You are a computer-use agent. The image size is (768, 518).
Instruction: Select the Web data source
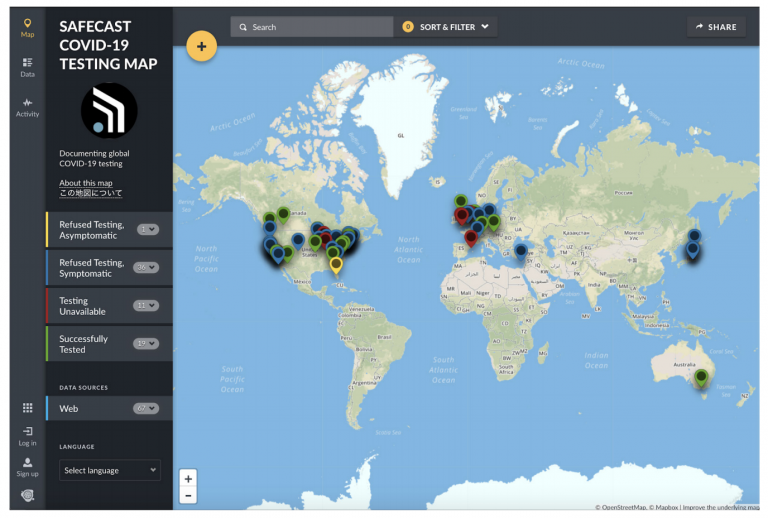(x=109, y=408)
